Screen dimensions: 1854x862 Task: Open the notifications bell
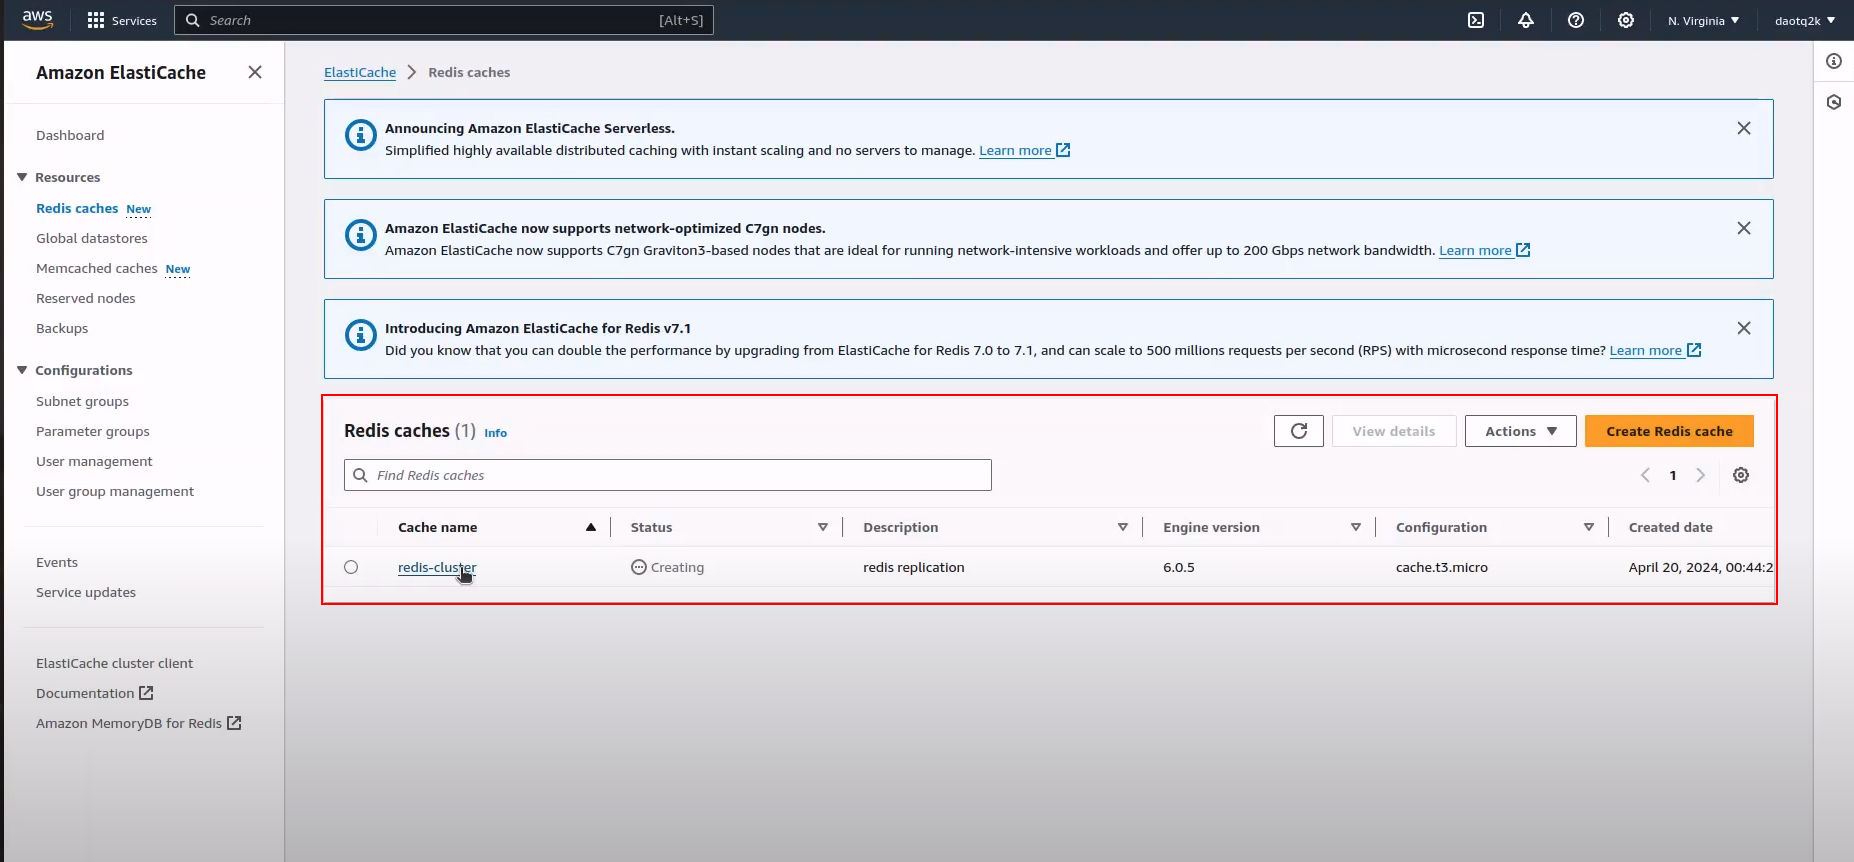click(1526, 20)
